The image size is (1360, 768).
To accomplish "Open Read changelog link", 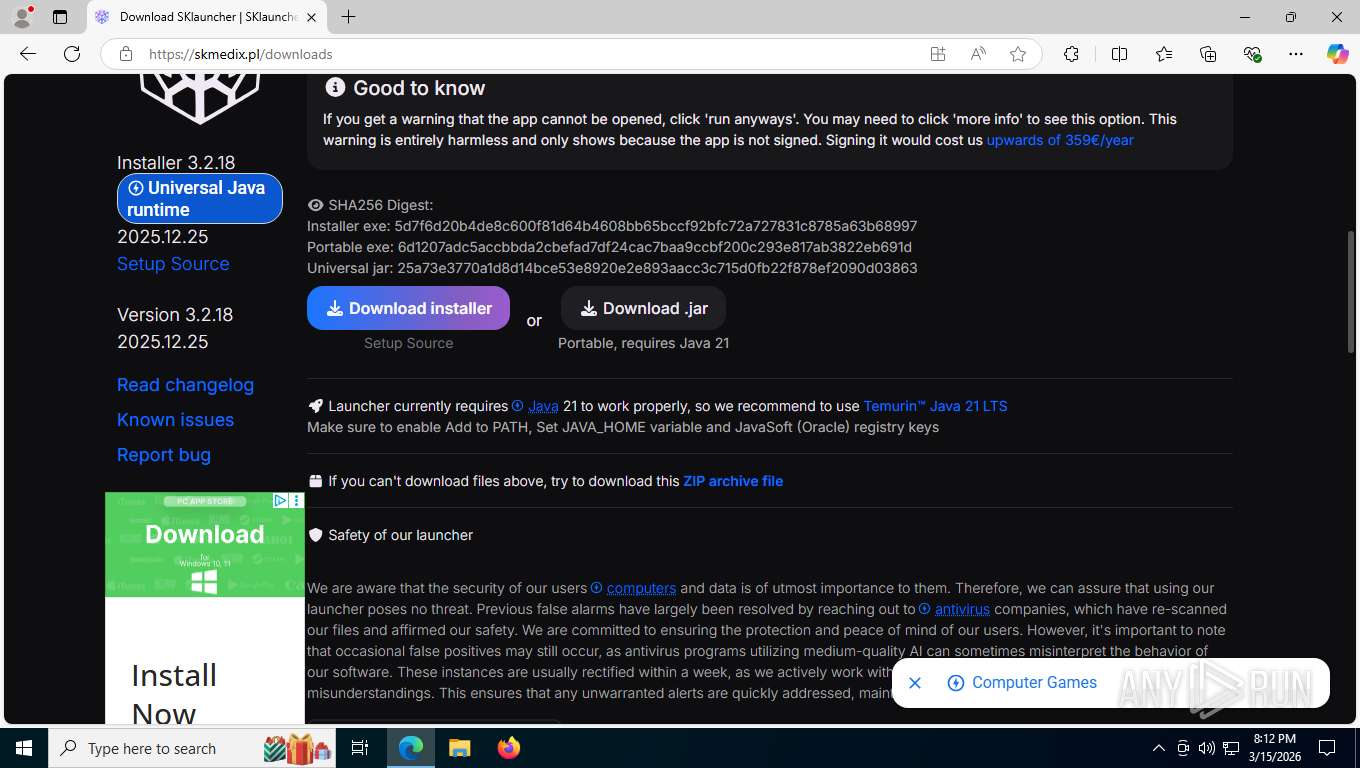I will (185, 385).
